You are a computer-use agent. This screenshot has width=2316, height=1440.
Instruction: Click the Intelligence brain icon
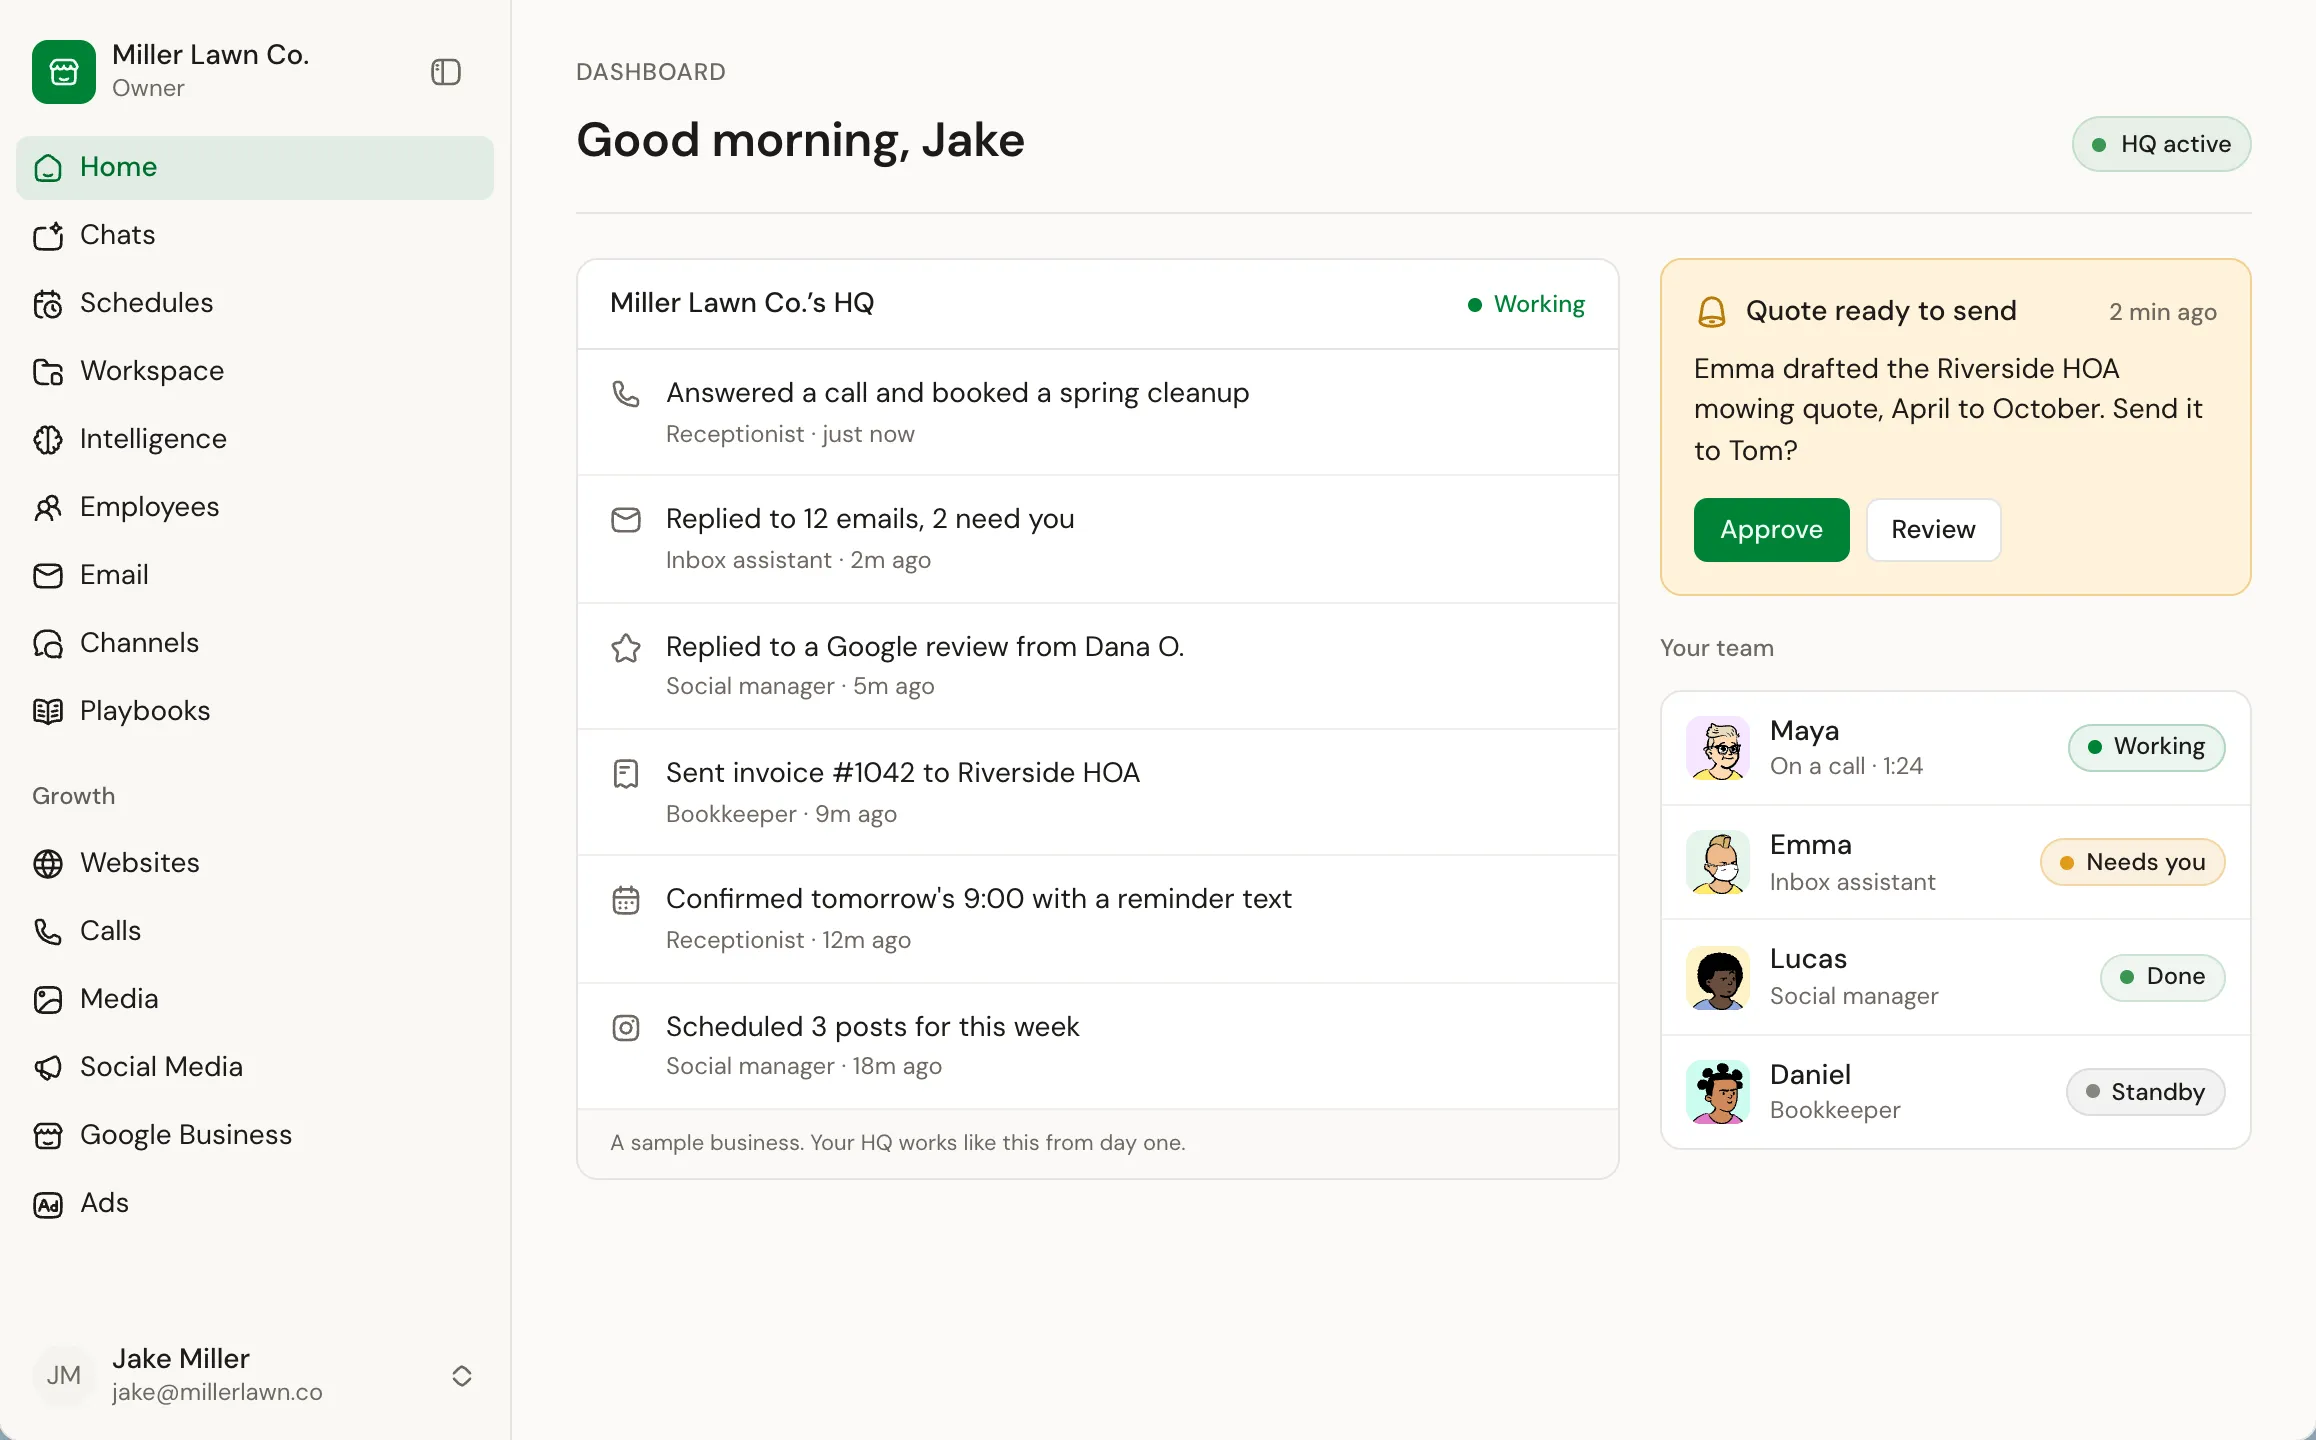tap(48, 439)
